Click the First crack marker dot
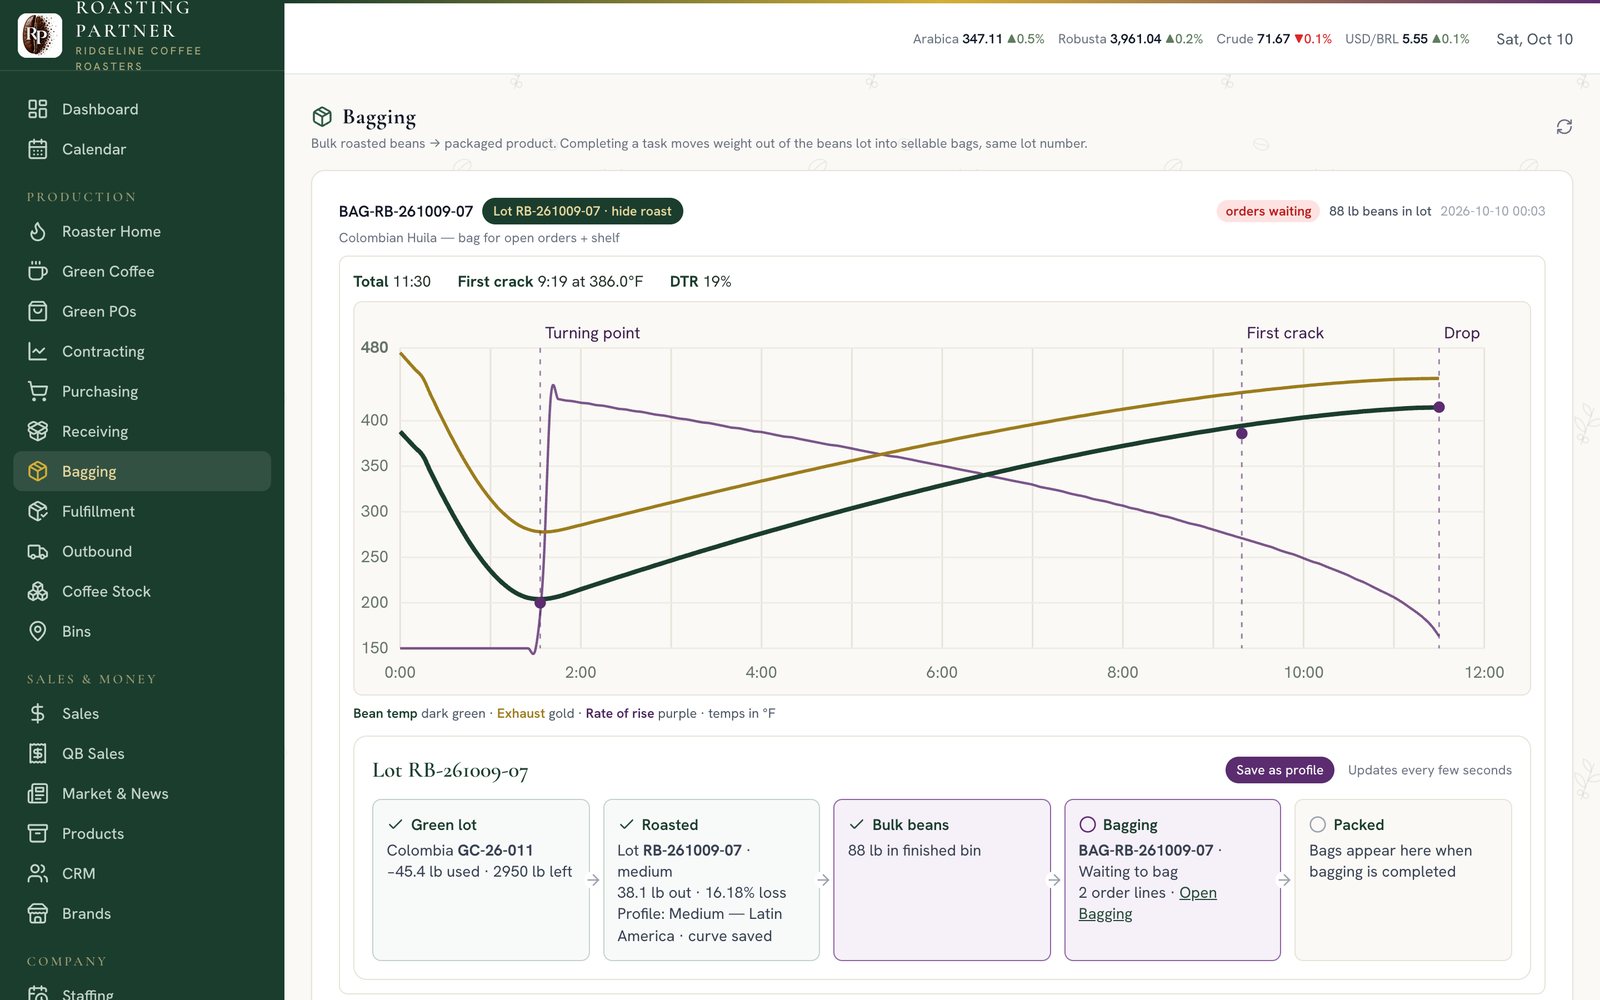The height and width of the screenshot is (1000, 1600). pos(1242,434)
